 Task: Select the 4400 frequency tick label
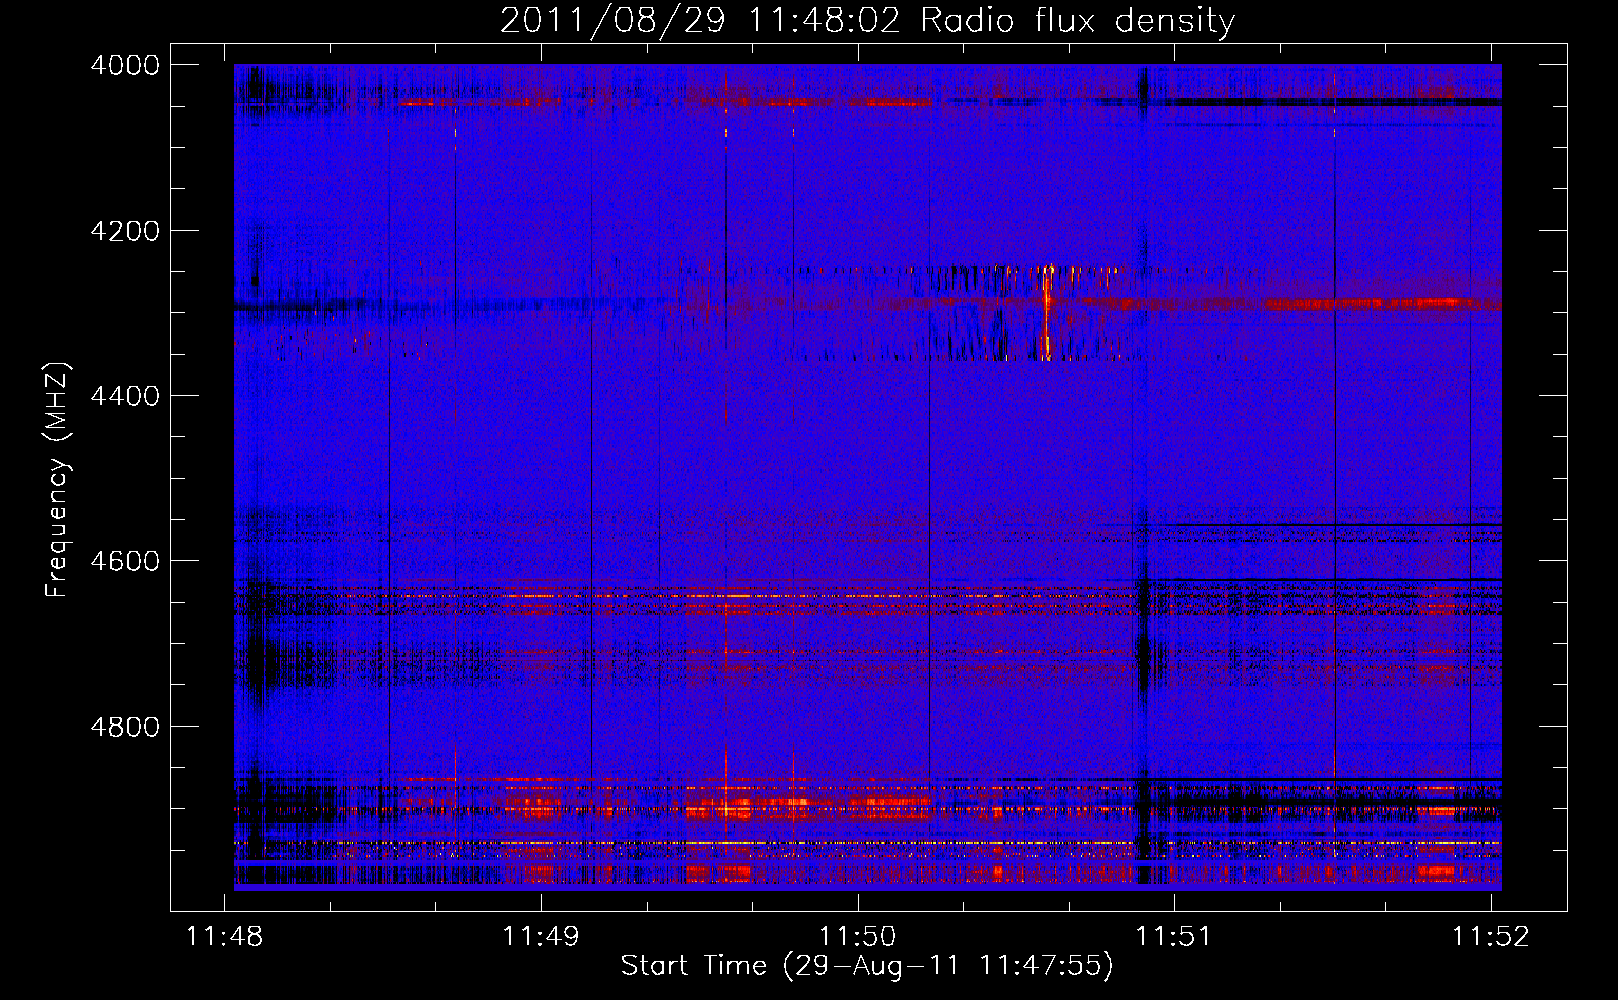(125, 396)
